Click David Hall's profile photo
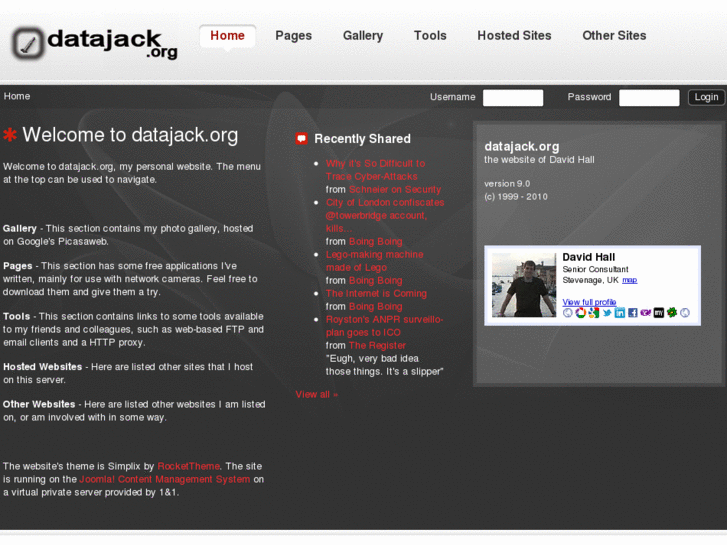 point(524,285)
